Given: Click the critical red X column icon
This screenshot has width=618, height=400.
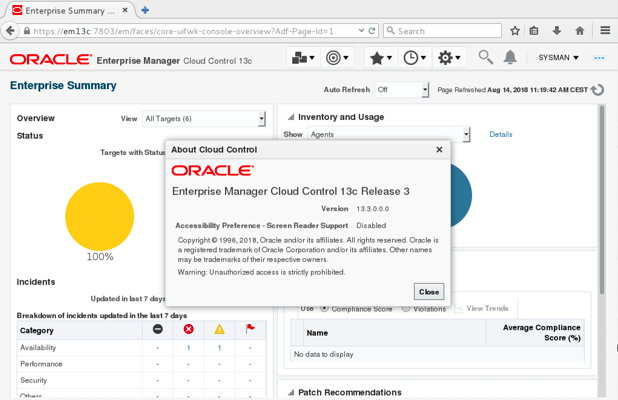Looking at the screenshot, I should (x=188, y=329).
